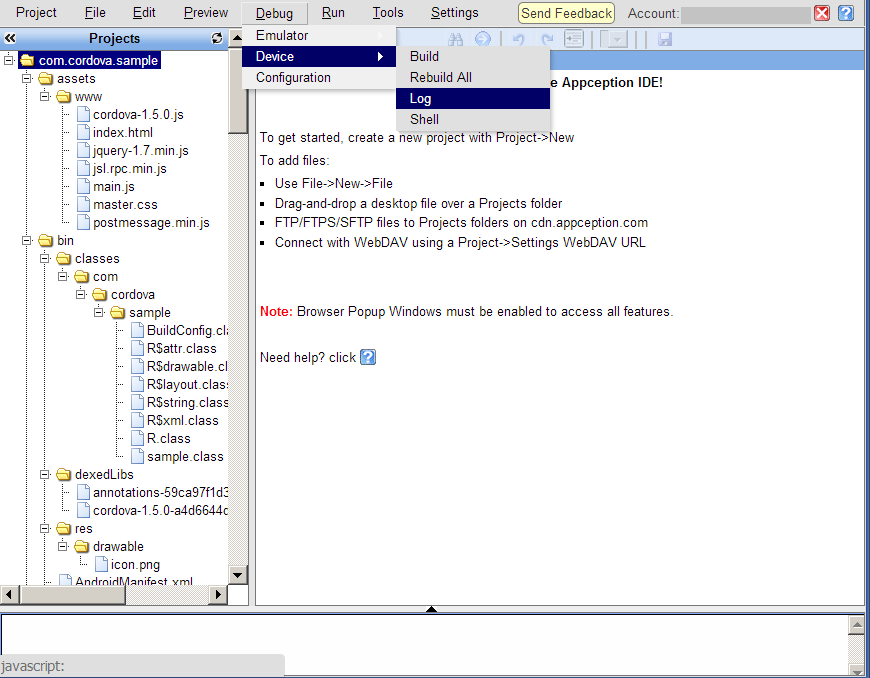The image size is (870, 678).
Task: Select Build in Device submenu
Action: (473, 57)
